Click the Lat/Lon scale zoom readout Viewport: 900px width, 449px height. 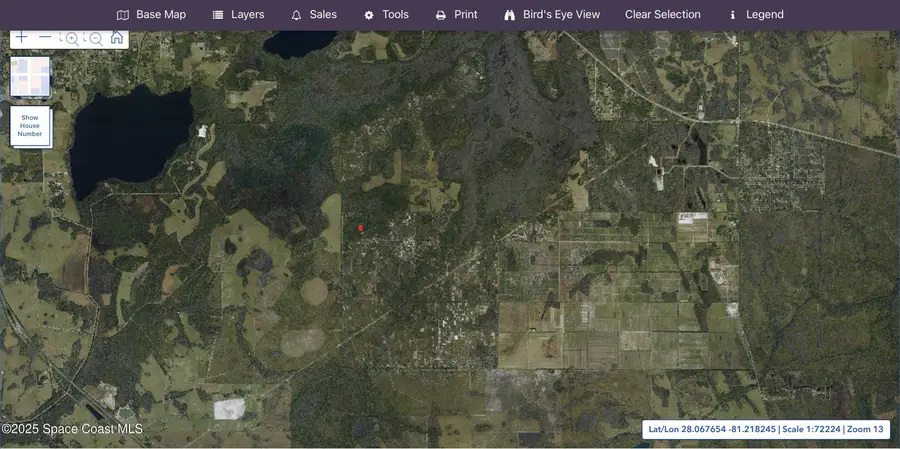click(766, 429)
